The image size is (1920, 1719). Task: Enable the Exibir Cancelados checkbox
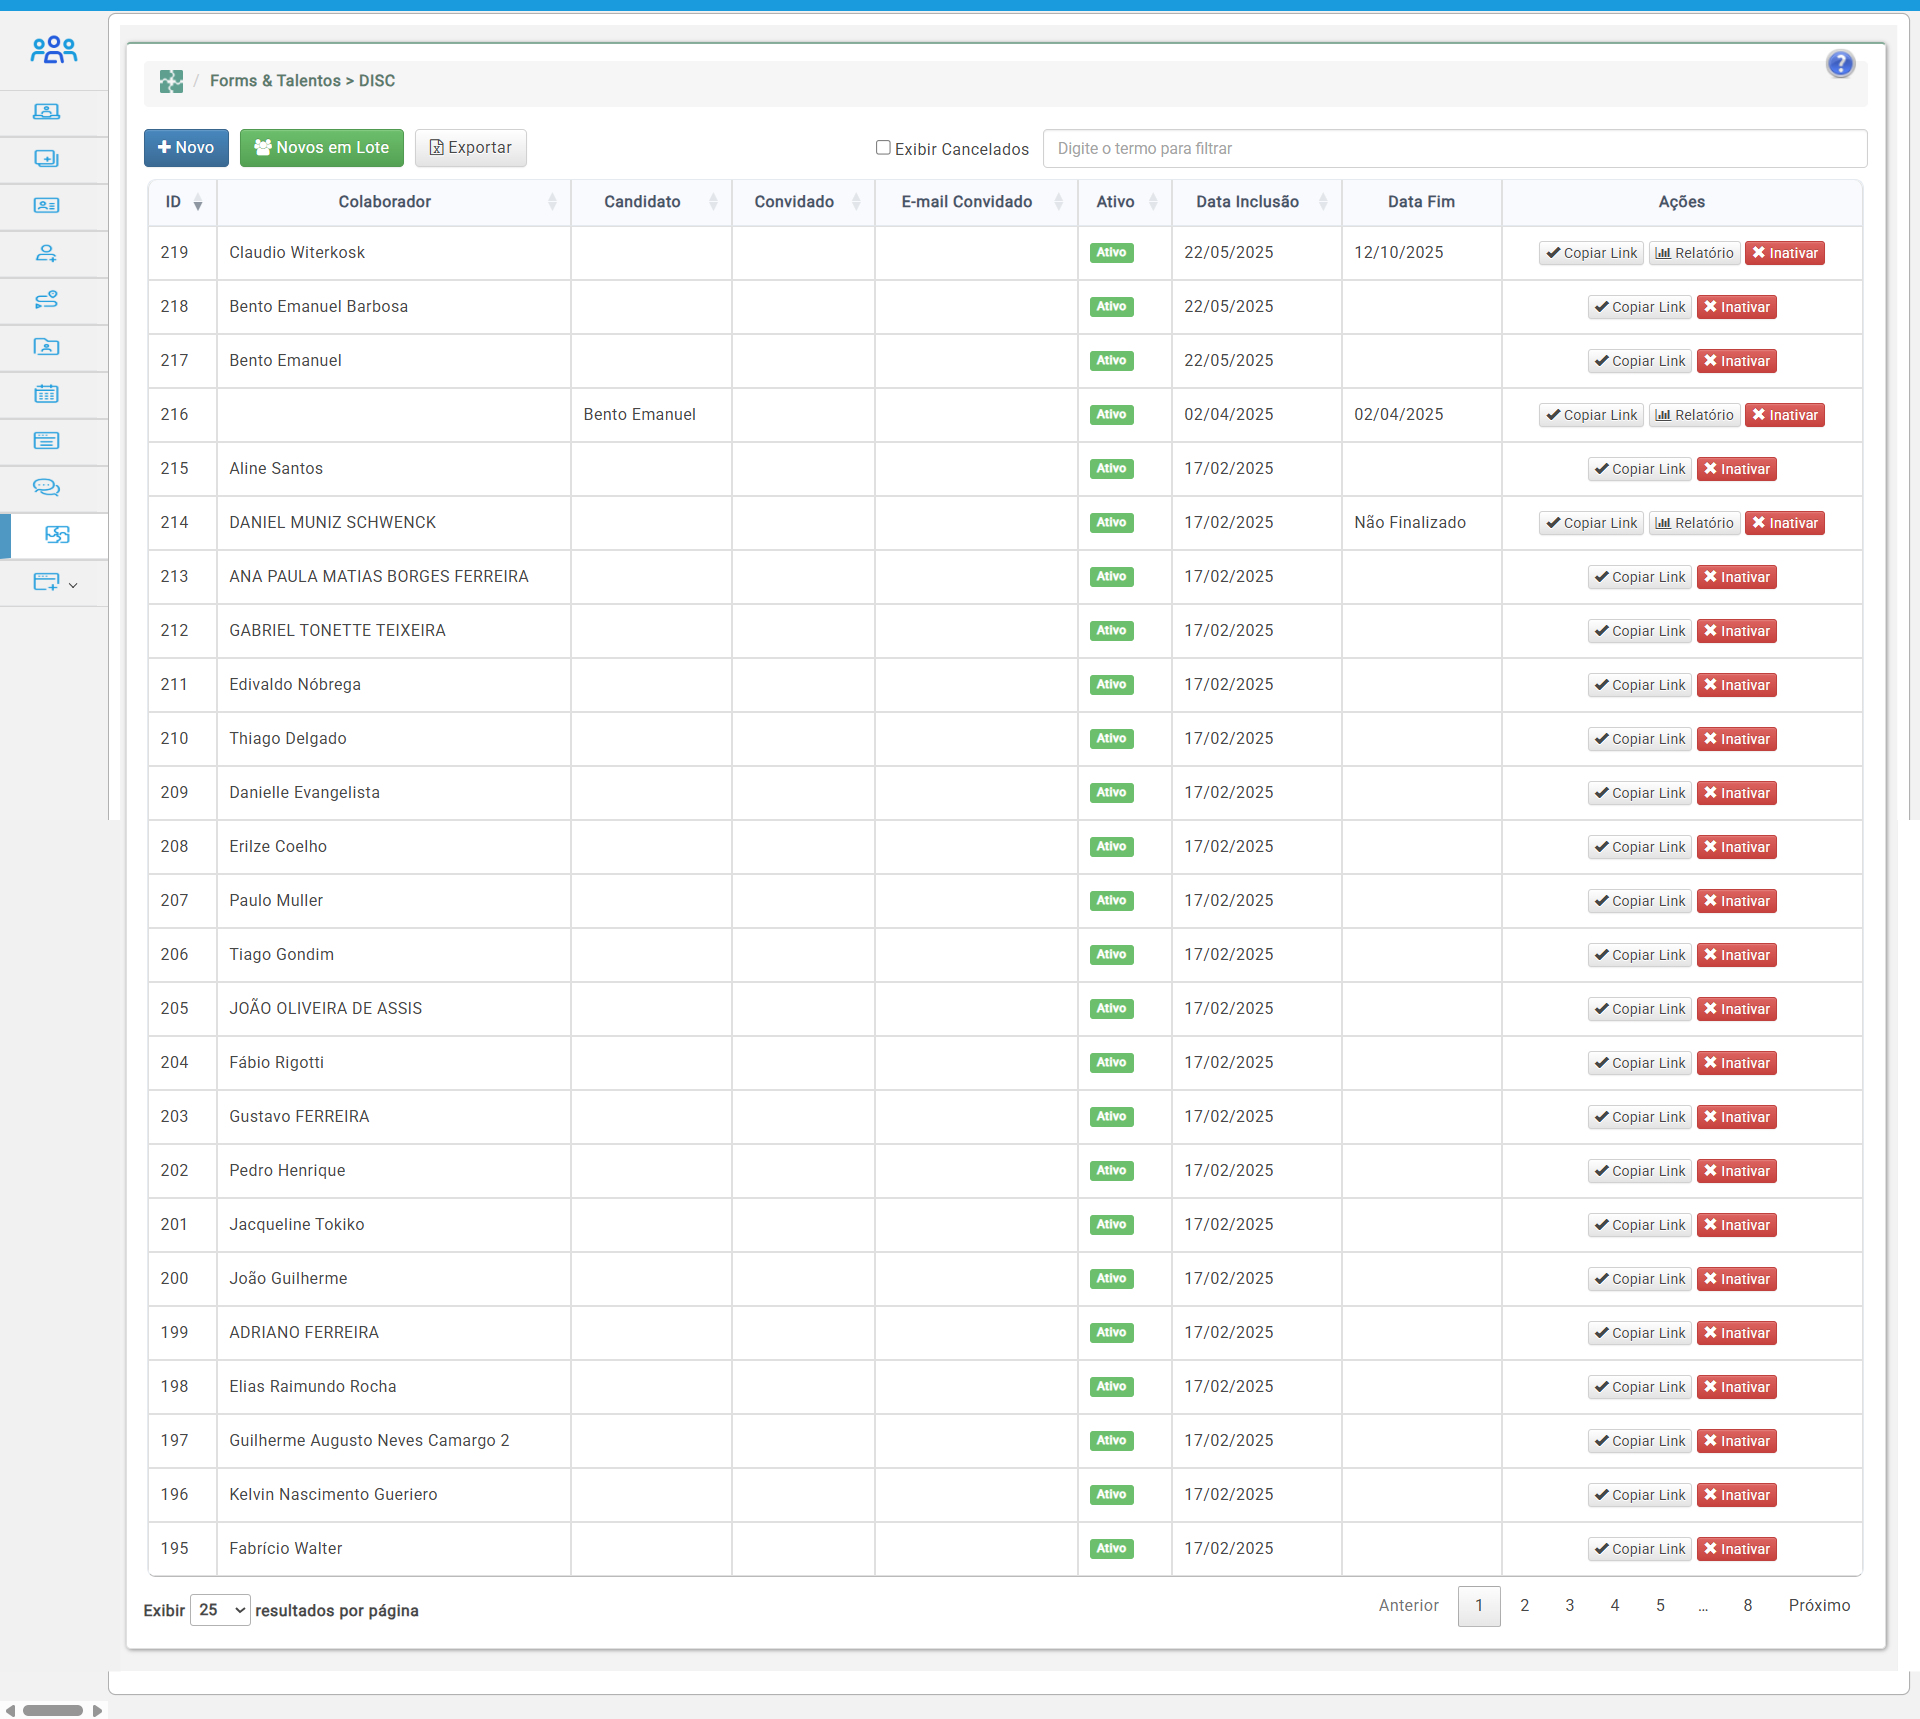pos(883,148)
